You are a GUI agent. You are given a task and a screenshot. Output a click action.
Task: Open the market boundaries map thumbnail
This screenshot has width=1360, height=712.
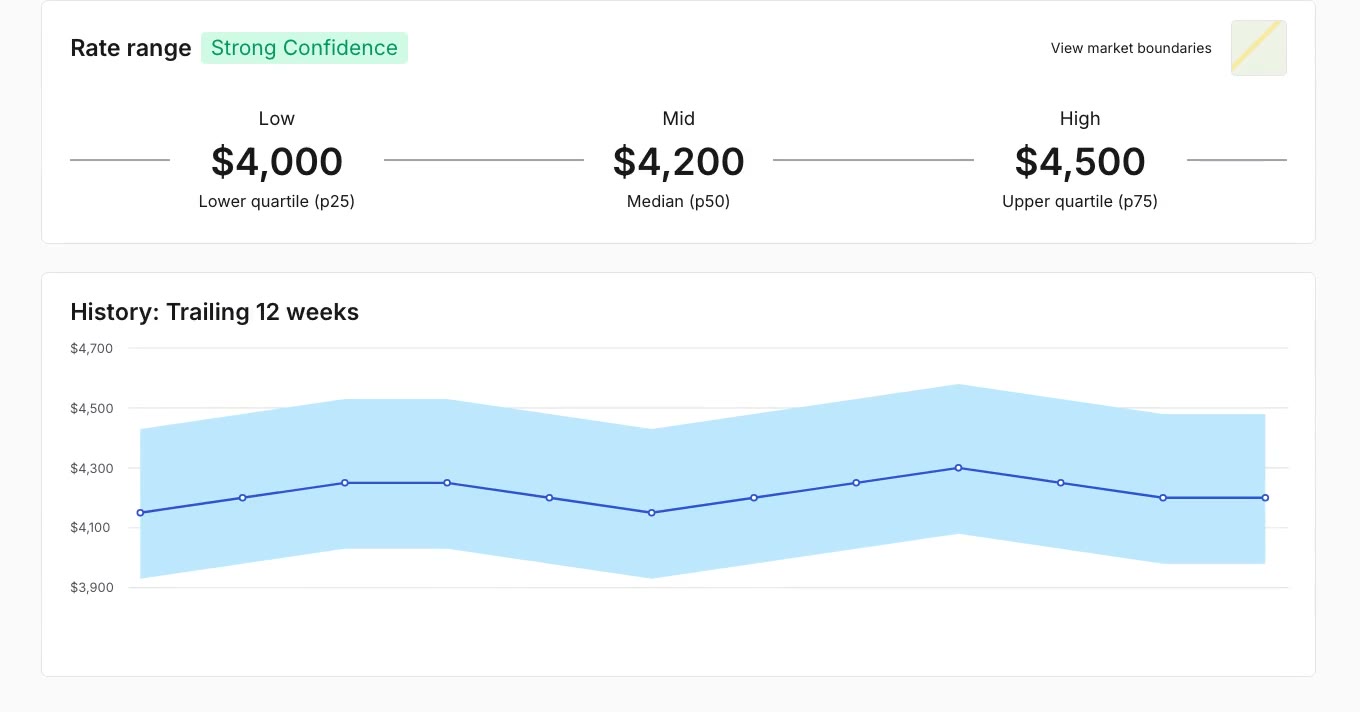[1258, 48]
